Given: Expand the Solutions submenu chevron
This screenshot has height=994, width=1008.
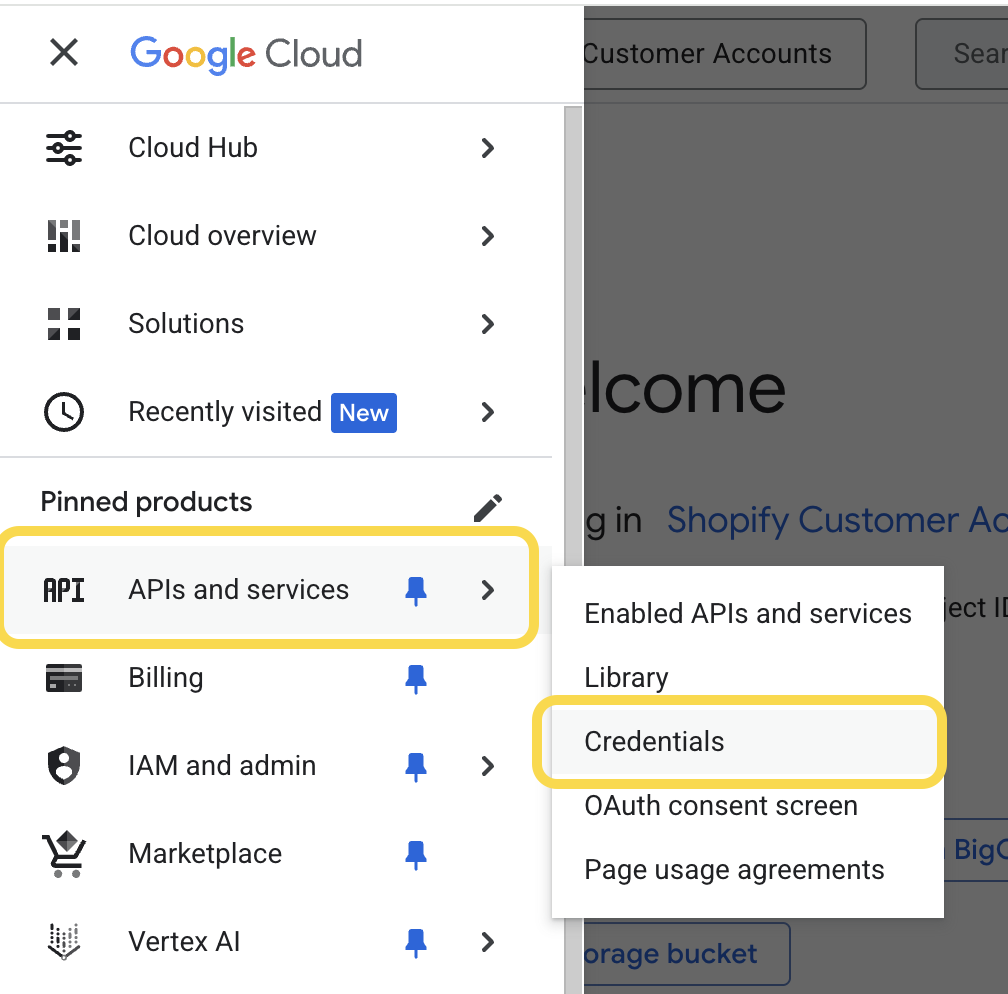Looking at the screenshot, I should 488,323.
